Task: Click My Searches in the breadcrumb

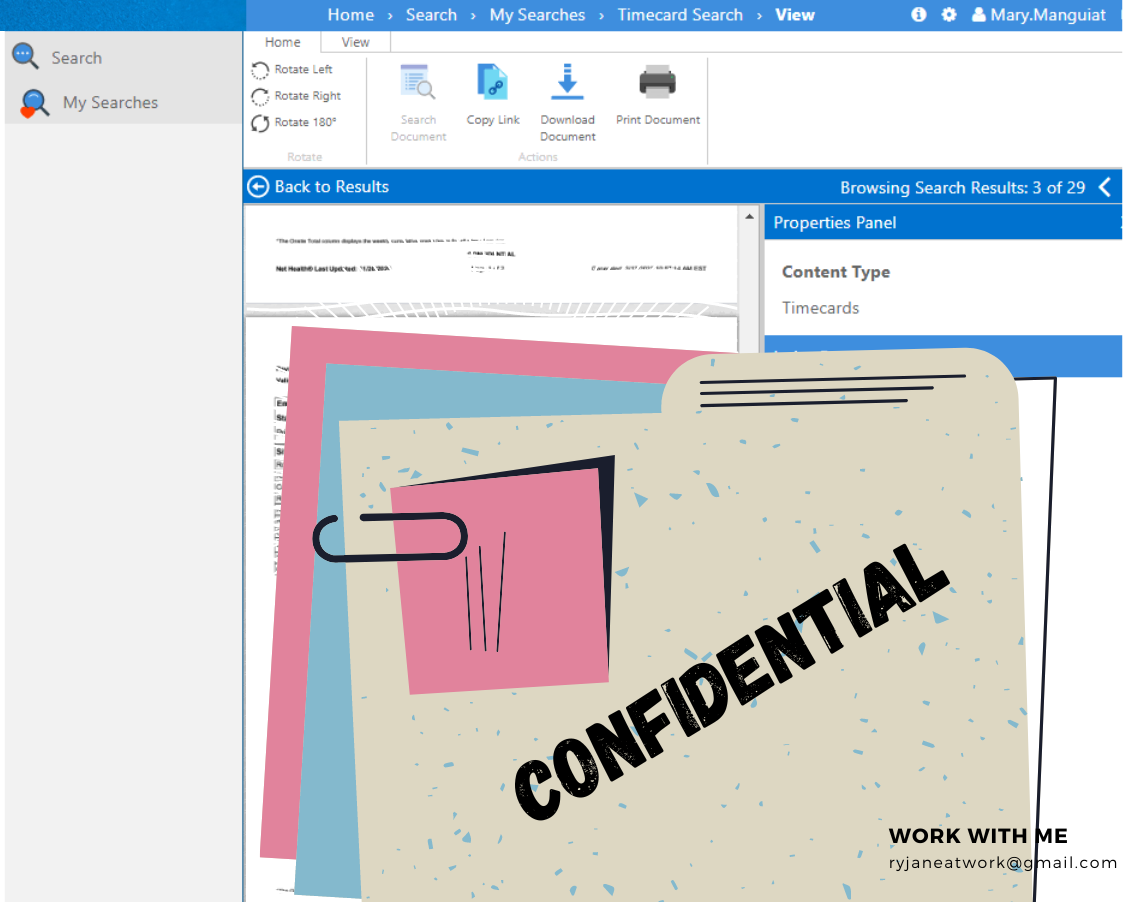Action: point(538,15)
